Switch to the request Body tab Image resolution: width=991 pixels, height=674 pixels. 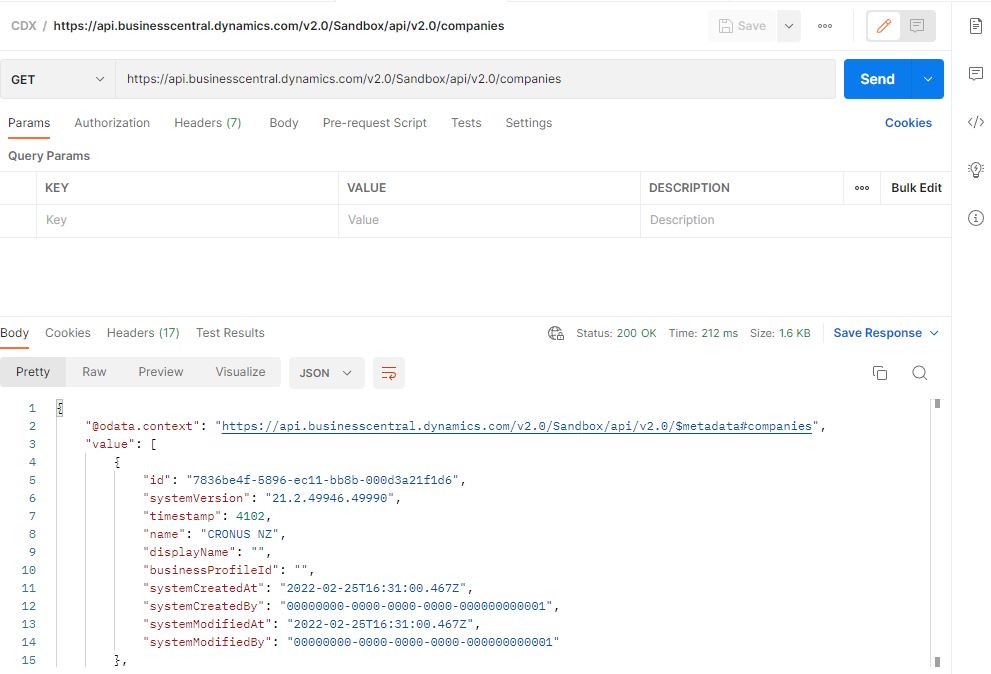(284, 123)
